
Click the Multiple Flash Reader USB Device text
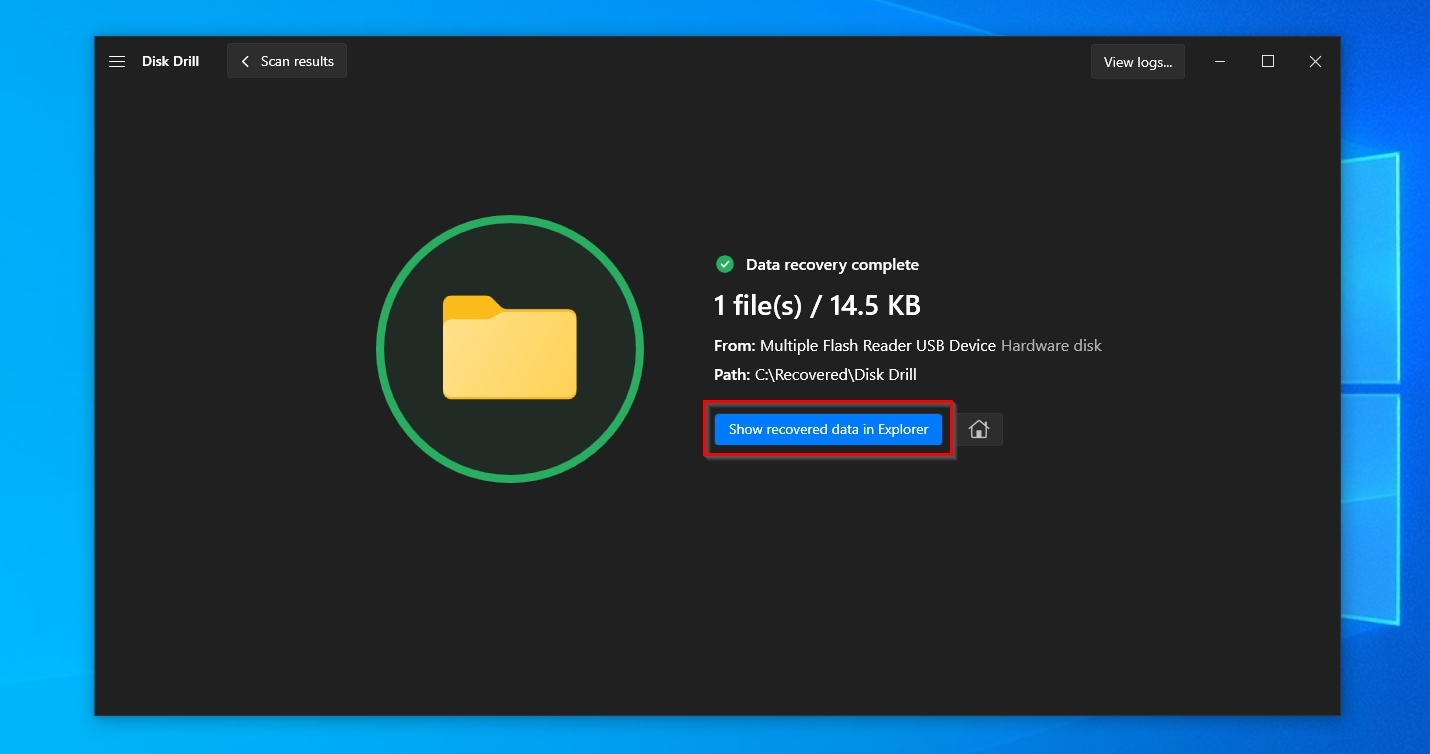tap(878, 345)
